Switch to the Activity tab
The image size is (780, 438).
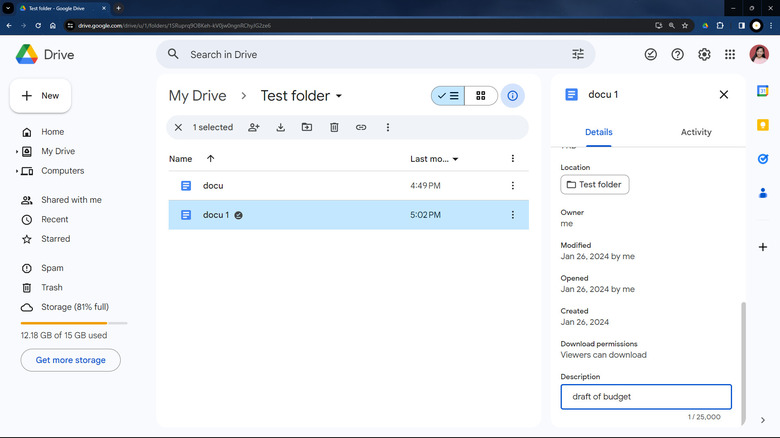pos(696,132)
